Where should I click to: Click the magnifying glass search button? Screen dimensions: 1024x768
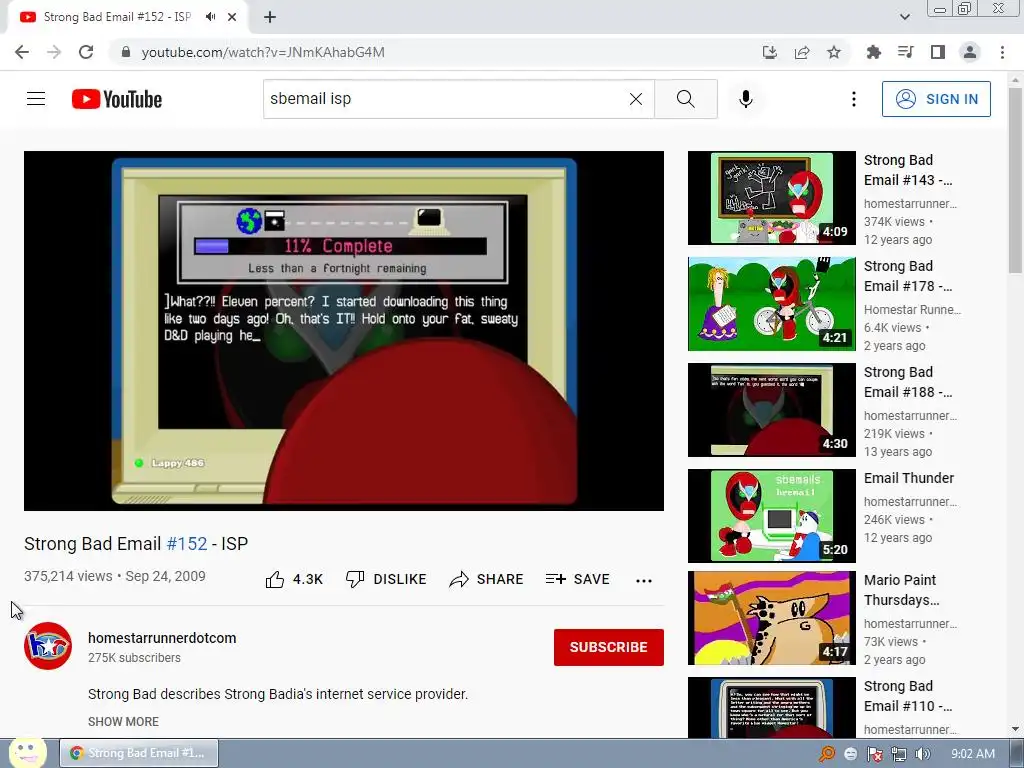click(686, 99)
